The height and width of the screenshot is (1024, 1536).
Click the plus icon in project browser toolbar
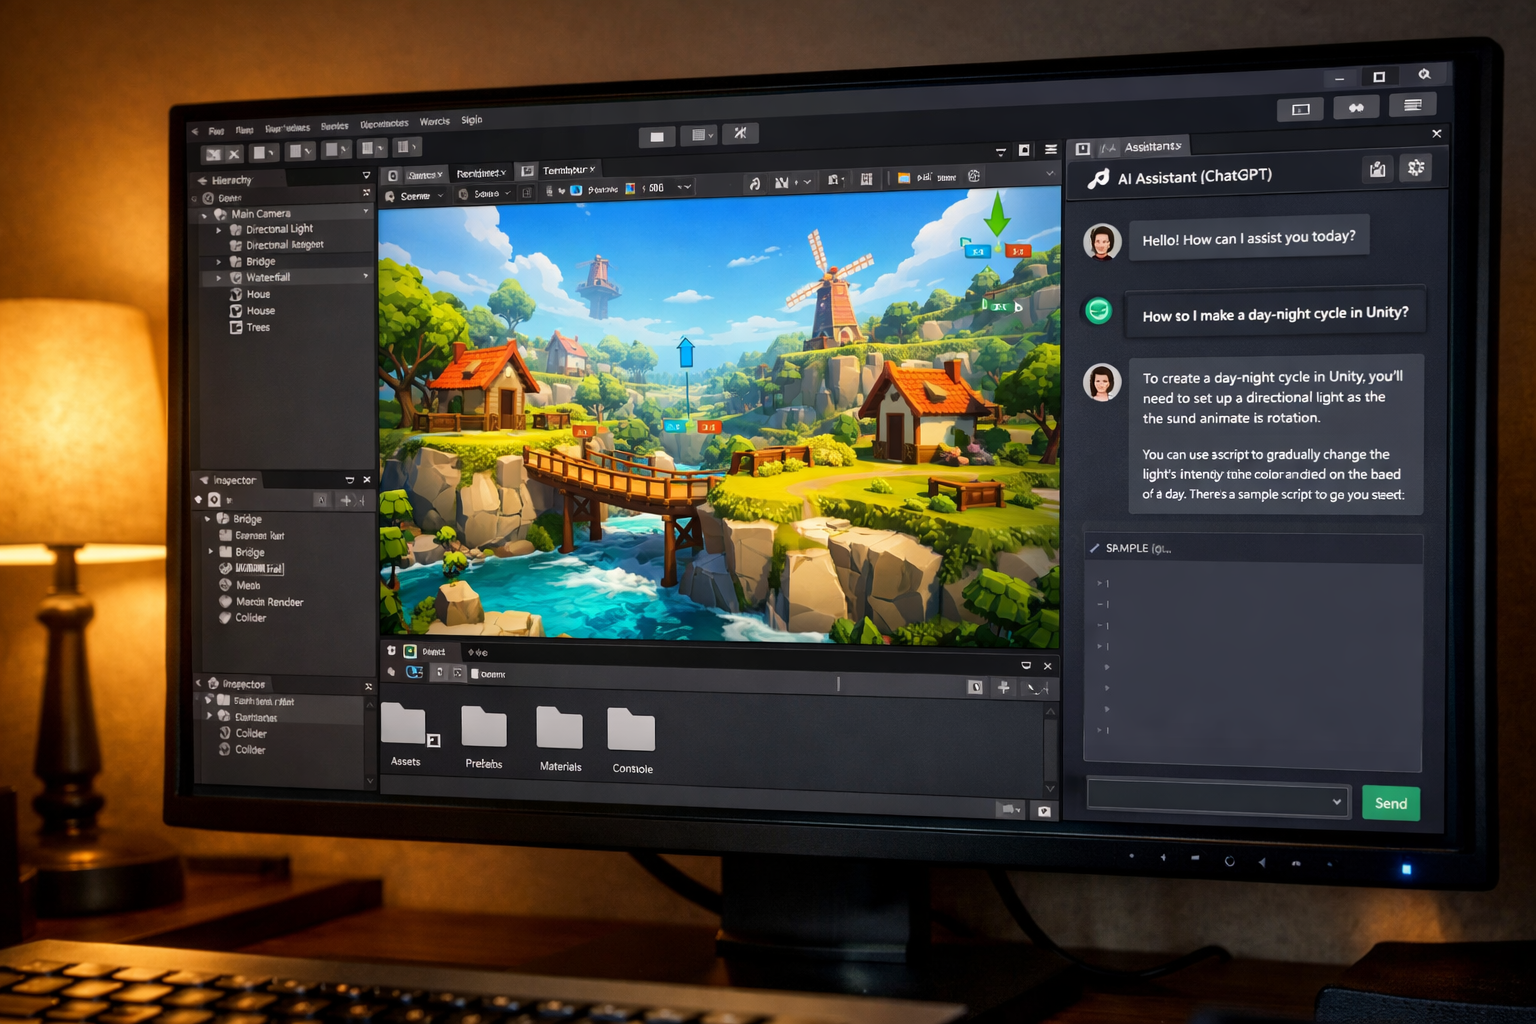click(1004, 687)
